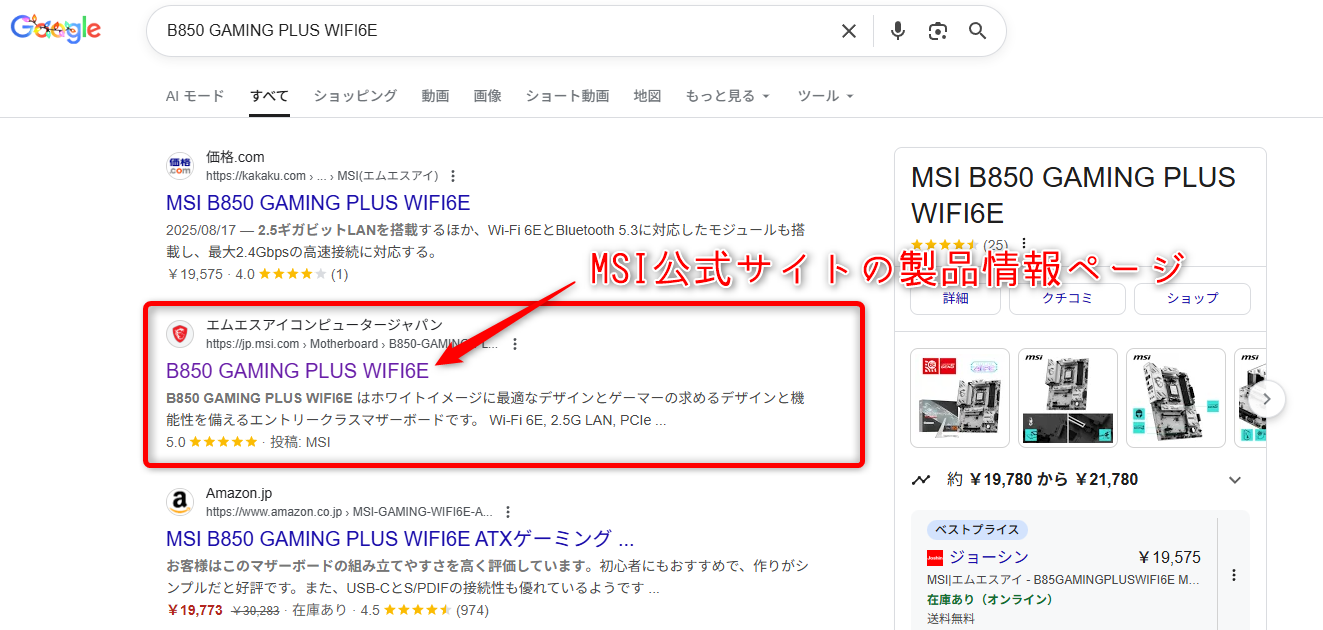The width and height of the screenshot is (1323, 630).
Task: Clear the search box text
Action: coord(848,31)
